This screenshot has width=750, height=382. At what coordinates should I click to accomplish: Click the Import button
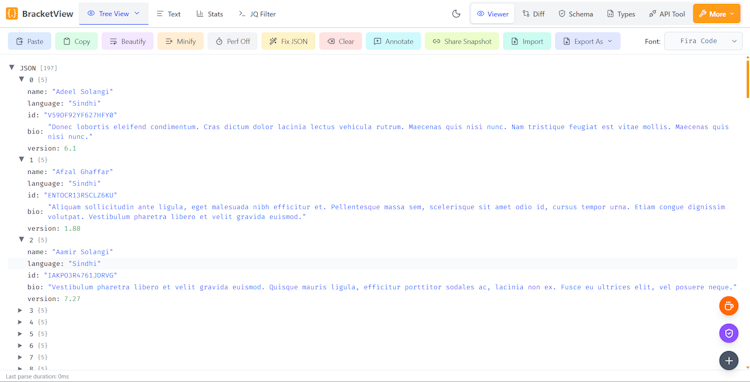[527, 41]
